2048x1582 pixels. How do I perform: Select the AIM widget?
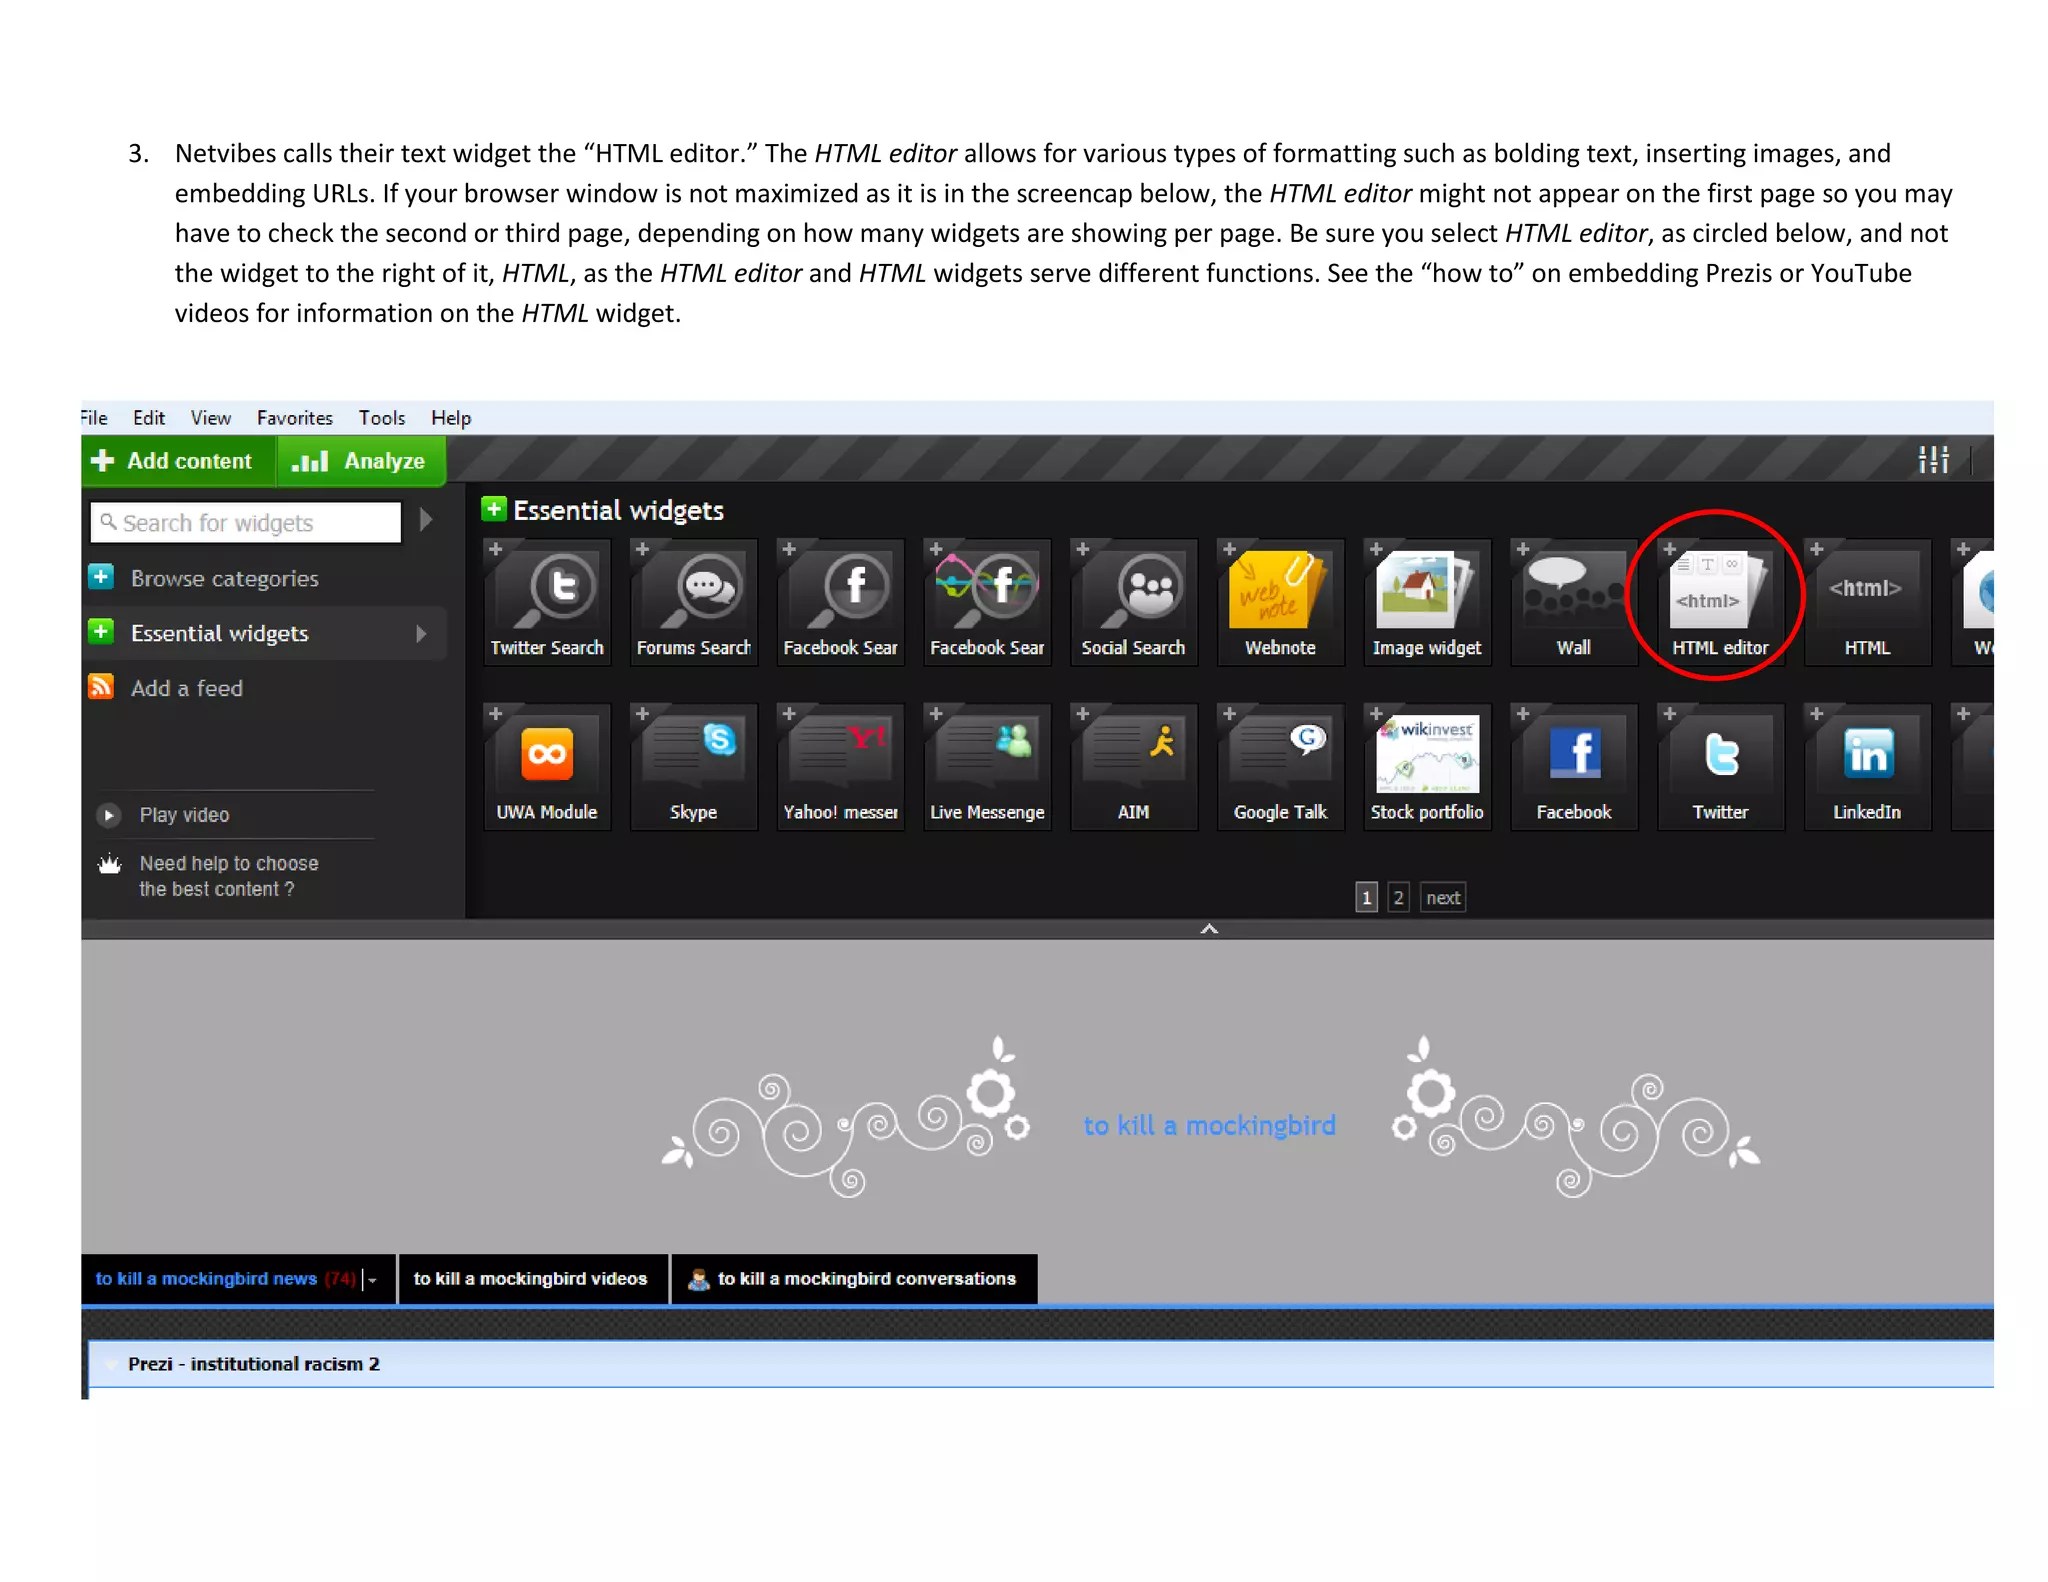point(1133,767)
